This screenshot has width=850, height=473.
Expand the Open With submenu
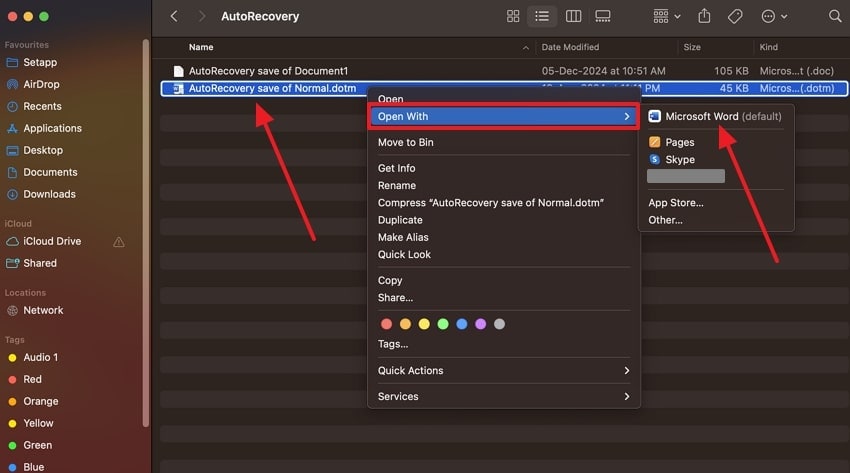tap(504, 116)
